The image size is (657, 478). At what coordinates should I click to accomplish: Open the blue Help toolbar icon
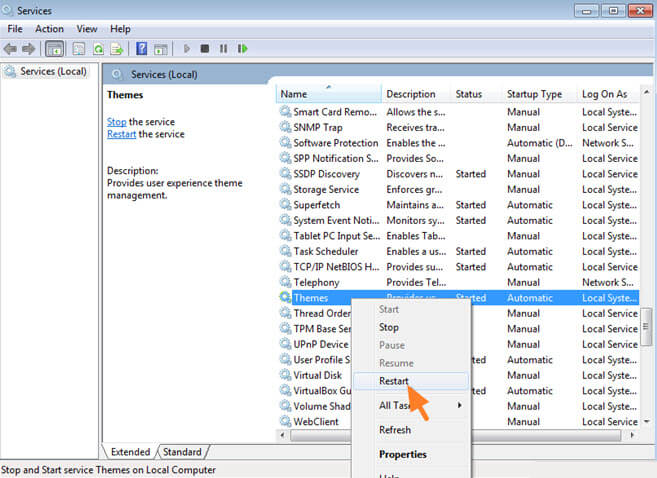(x=142, y=49)
